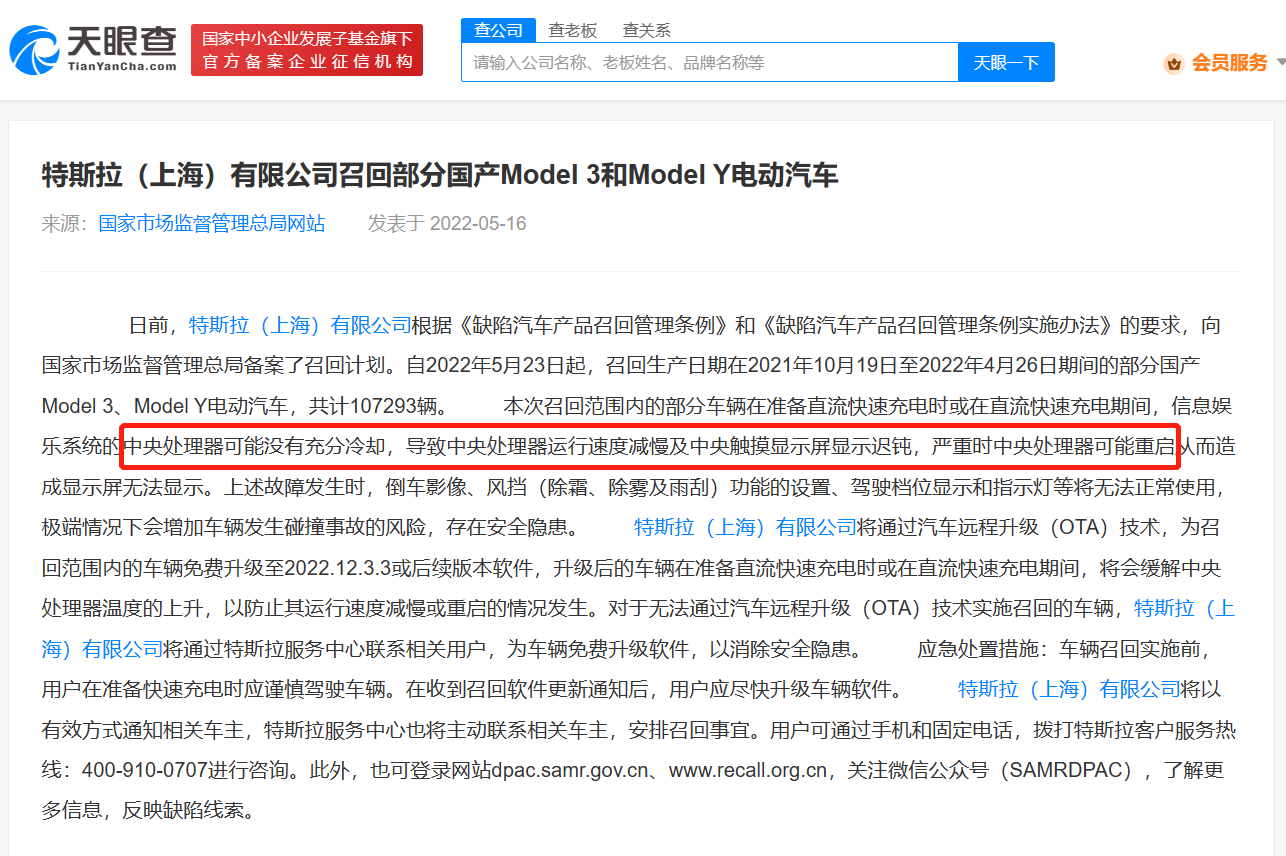Click the TianYanCha eye logo icon
Screen dimensions: 1286x856
click(35, 51)
